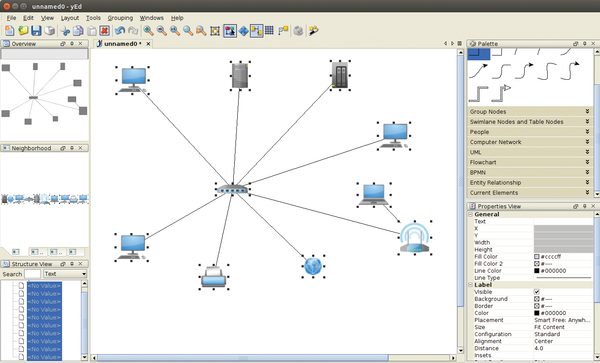Click the Open file folder icon
Image resolution: width=600 pixels, height=363 pixels.
coord(23,31)
